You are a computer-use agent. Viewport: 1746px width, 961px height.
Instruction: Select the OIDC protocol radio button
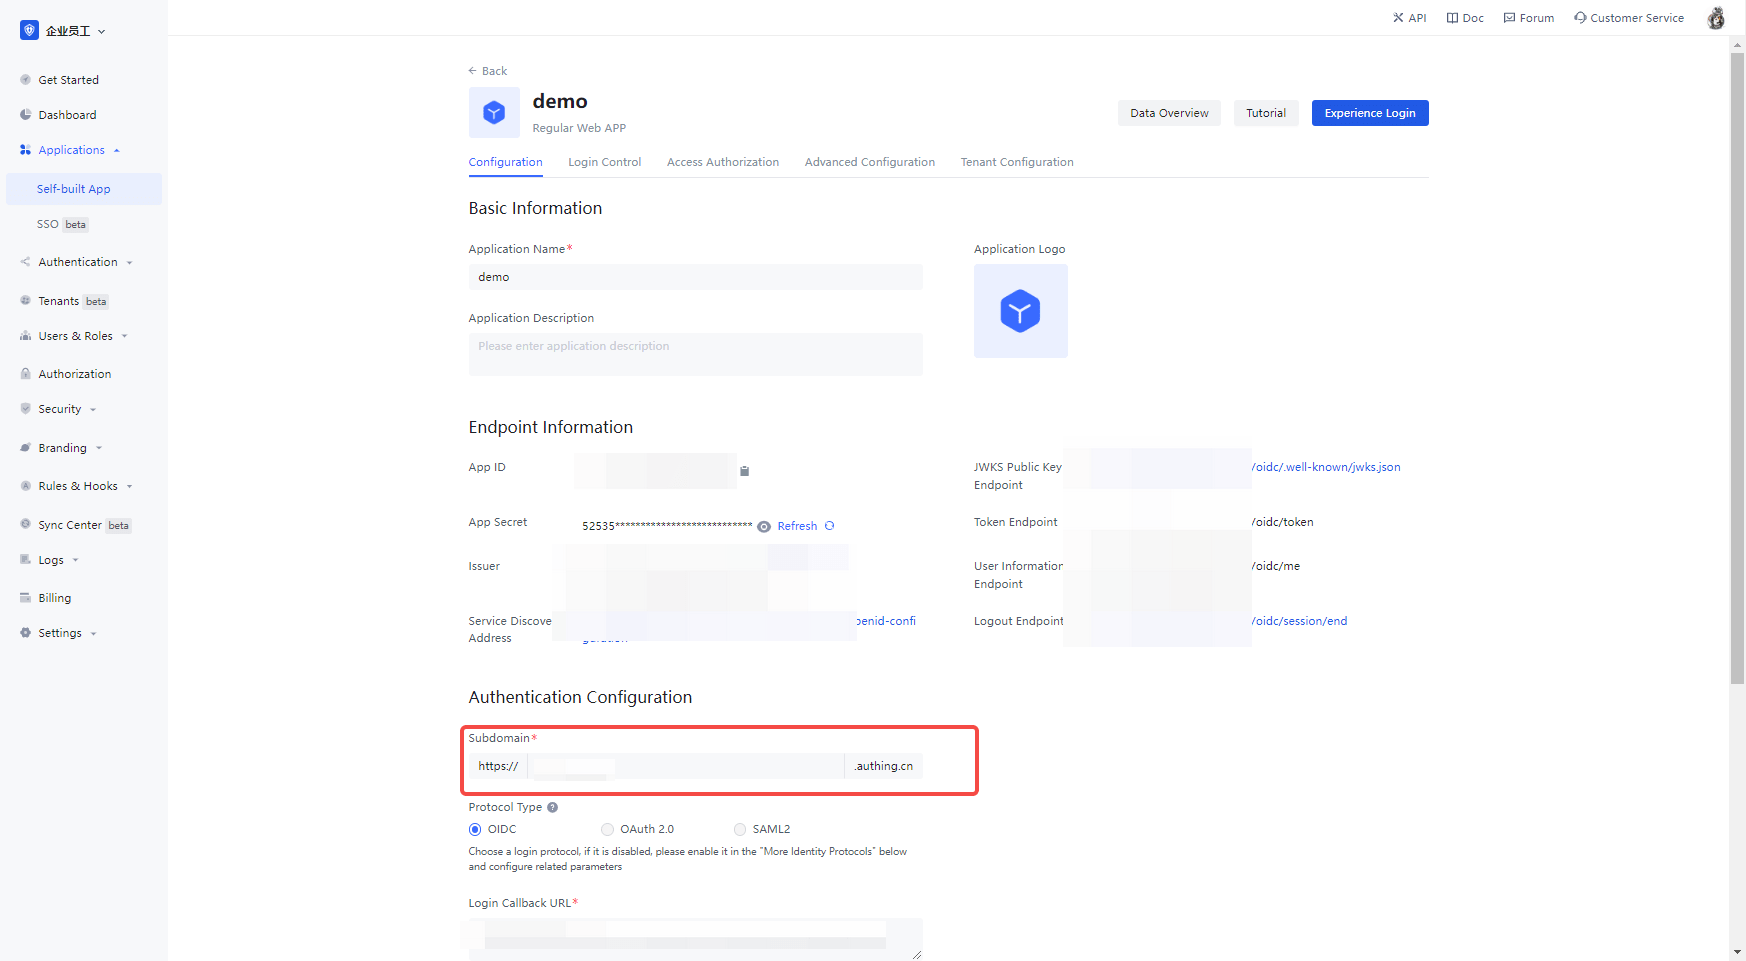(475, 829)
